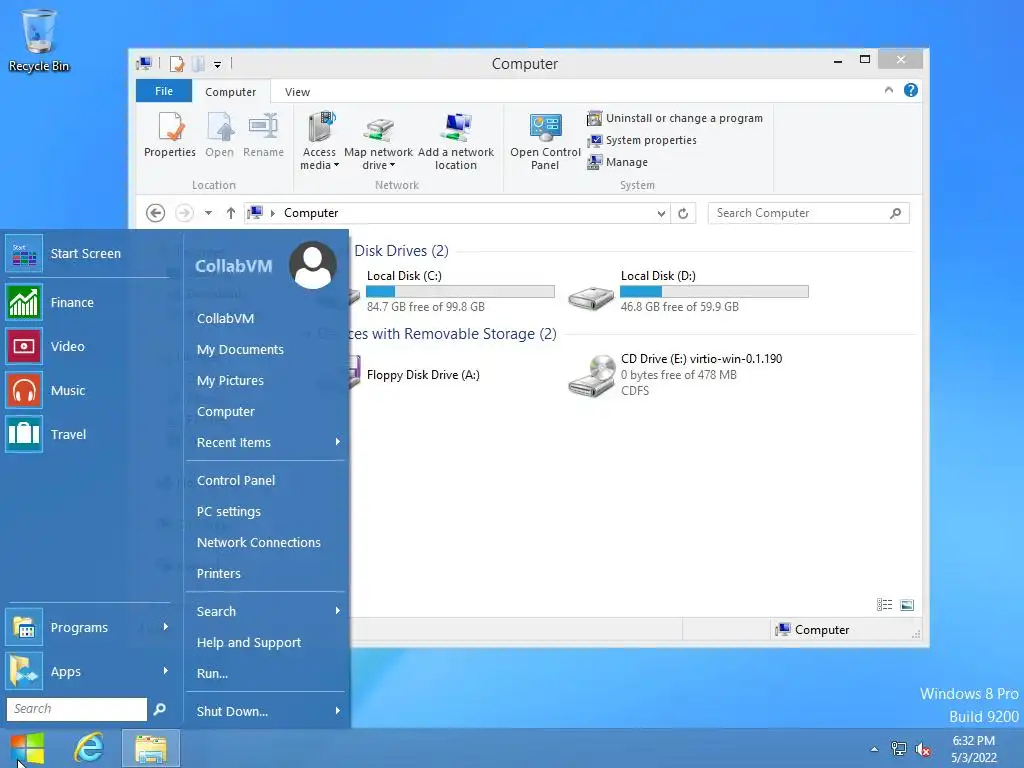This screenshot has height=768, width=1024.
Task: Click the search magnifier in Explorer
Action: pyautogui.click(x=896, y=213)
